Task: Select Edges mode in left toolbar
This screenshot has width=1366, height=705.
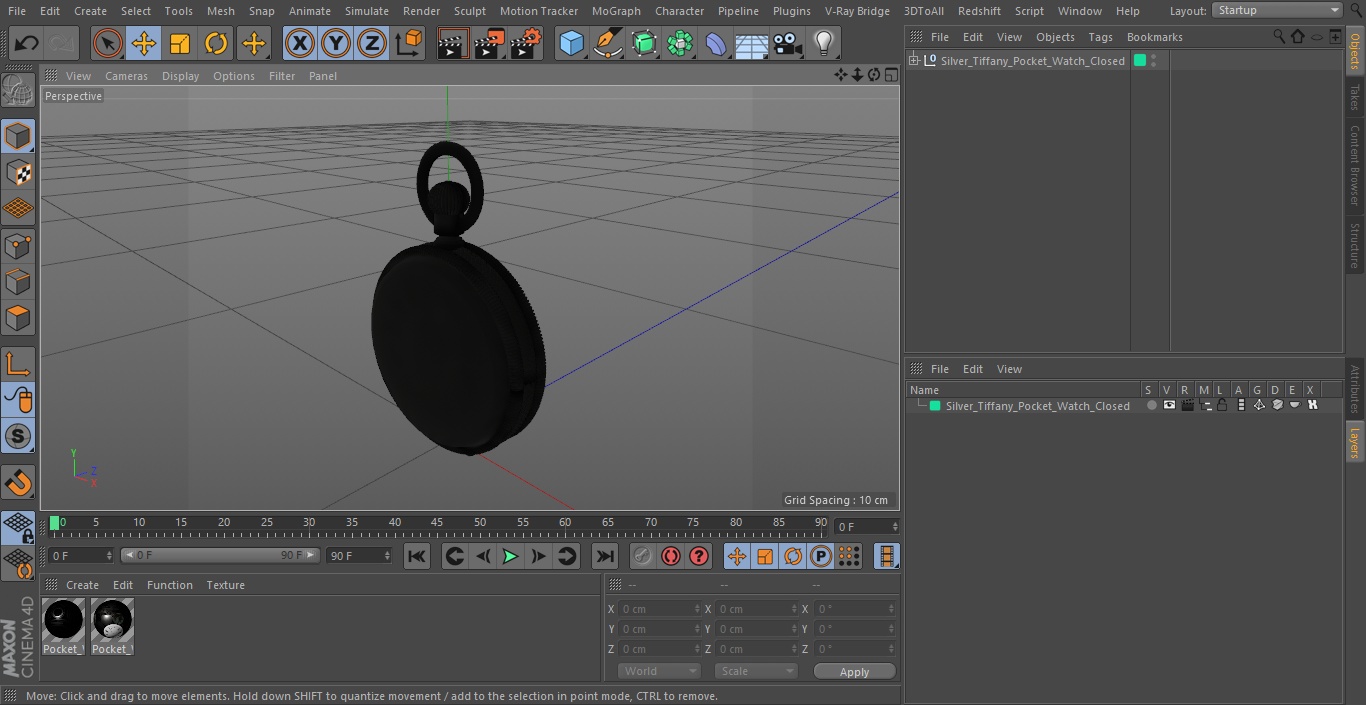Action: 18,282
